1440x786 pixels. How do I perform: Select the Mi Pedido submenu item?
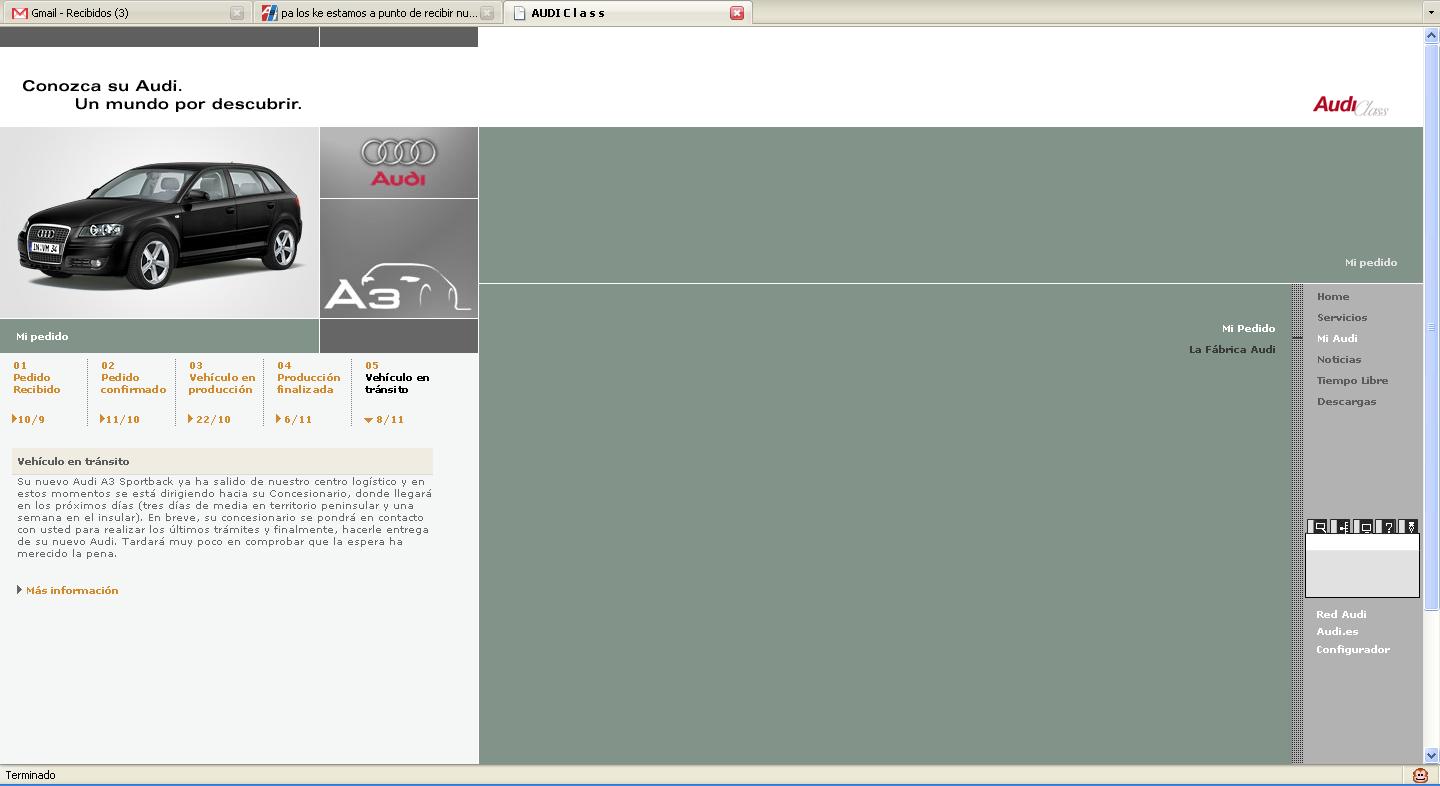coord(1248,328)
